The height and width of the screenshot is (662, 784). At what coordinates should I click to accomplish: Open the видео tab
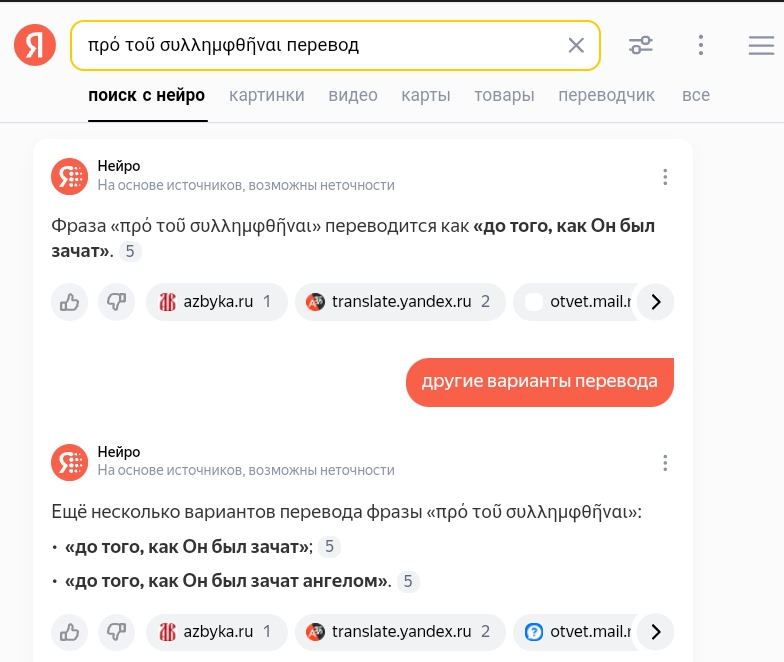pos(353,96)
